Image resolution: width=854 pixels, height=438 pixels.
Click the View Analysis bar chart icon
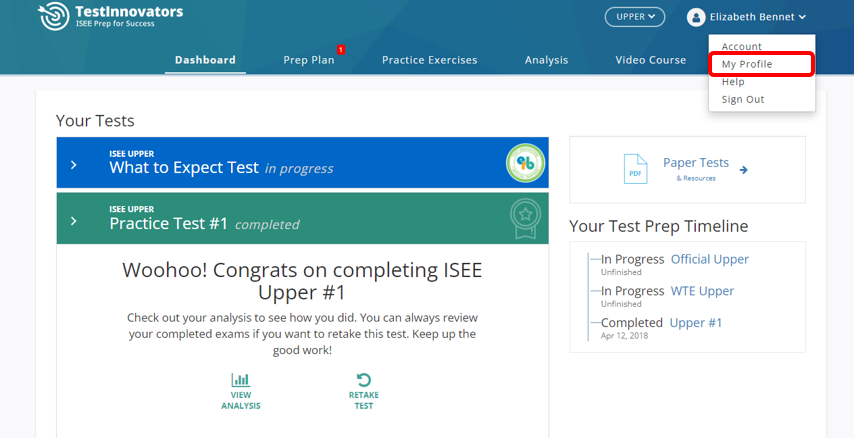point(240,380)
